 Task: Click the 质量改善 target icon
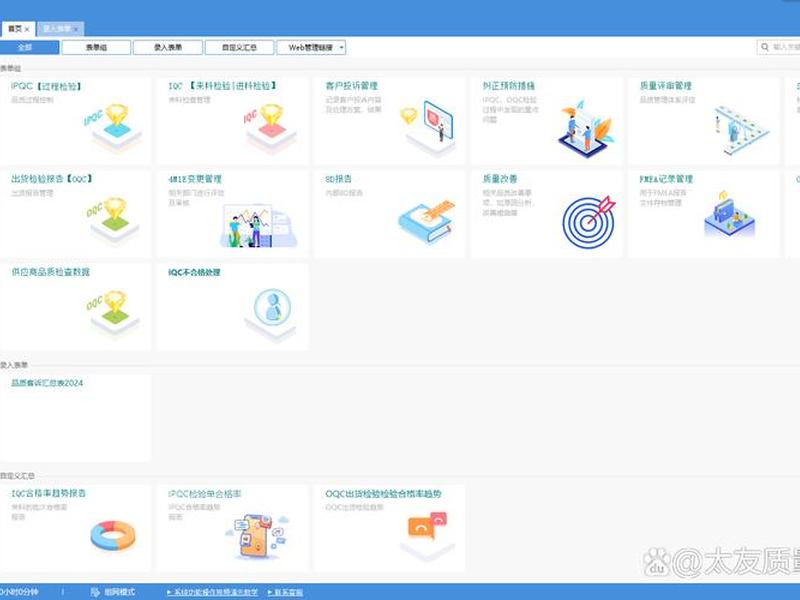[589, 222]
